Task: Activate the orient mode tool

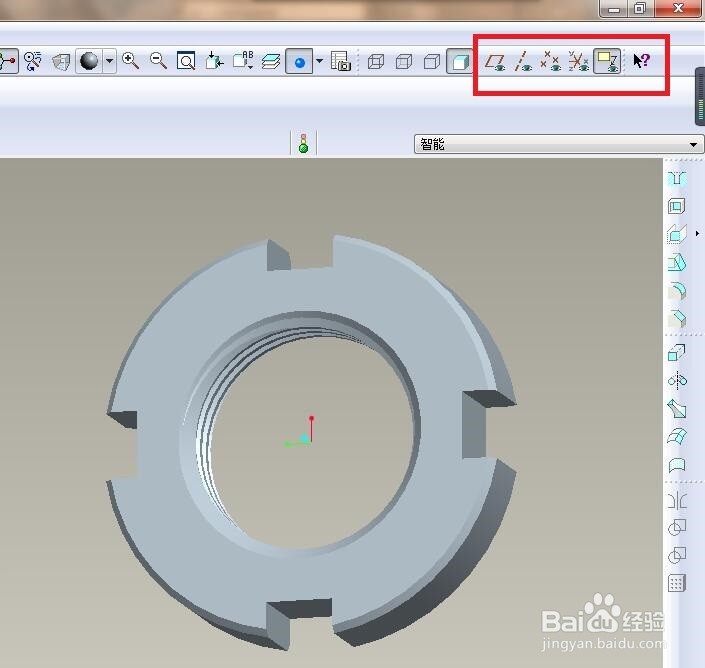Action: 33,61
